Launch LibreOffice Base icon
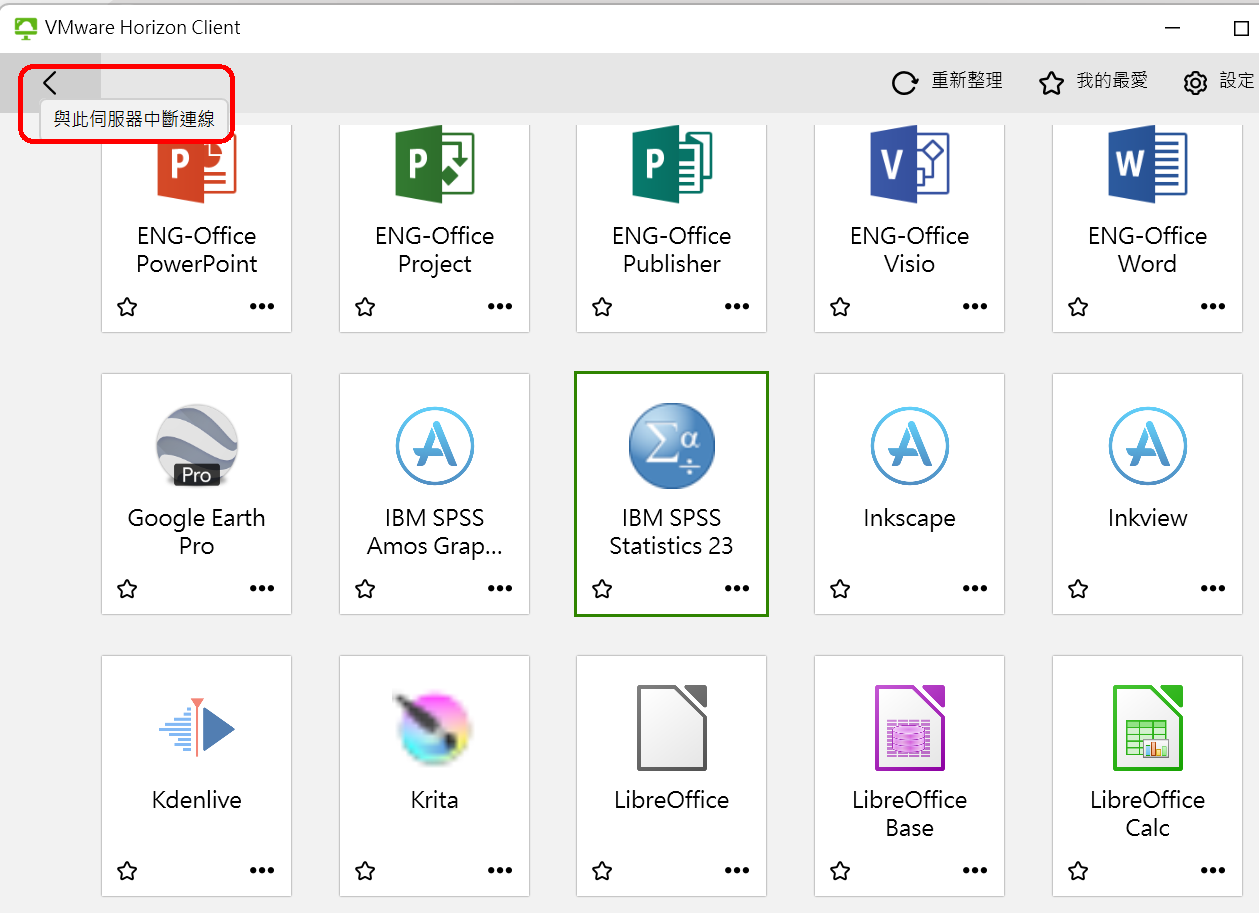This screenshot has height=913, width=1259. [908, 728]
